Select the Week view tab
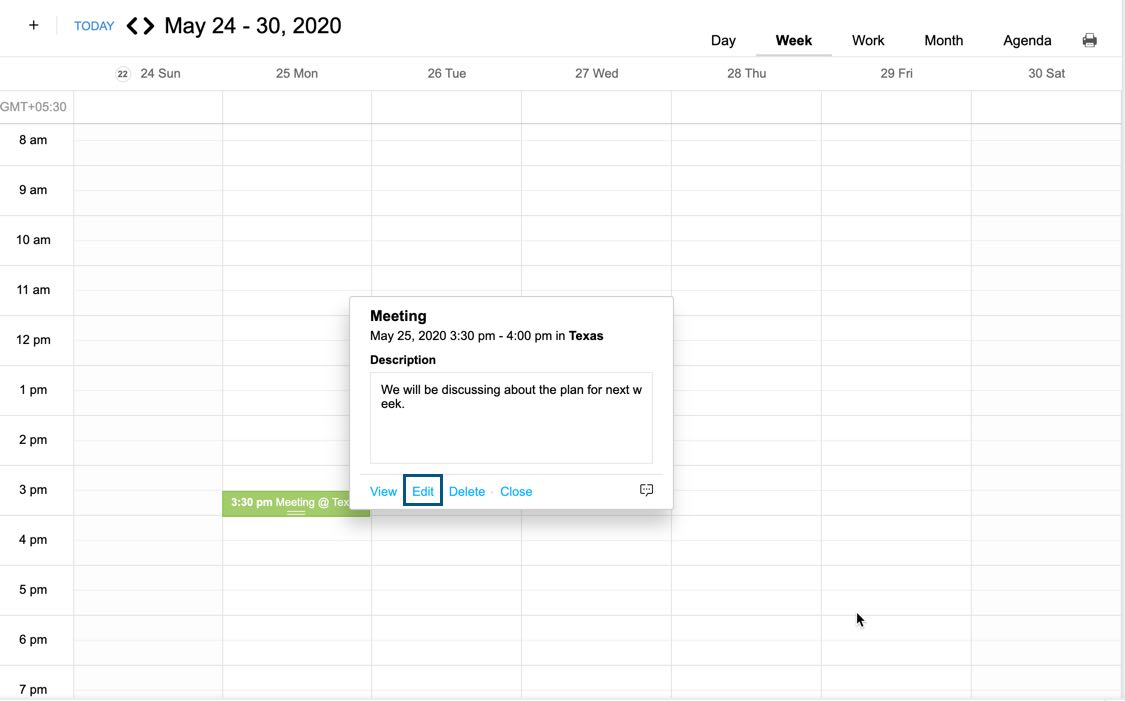Image resolution: width=1125 pixels, height=701 pixels. point(794,40)
